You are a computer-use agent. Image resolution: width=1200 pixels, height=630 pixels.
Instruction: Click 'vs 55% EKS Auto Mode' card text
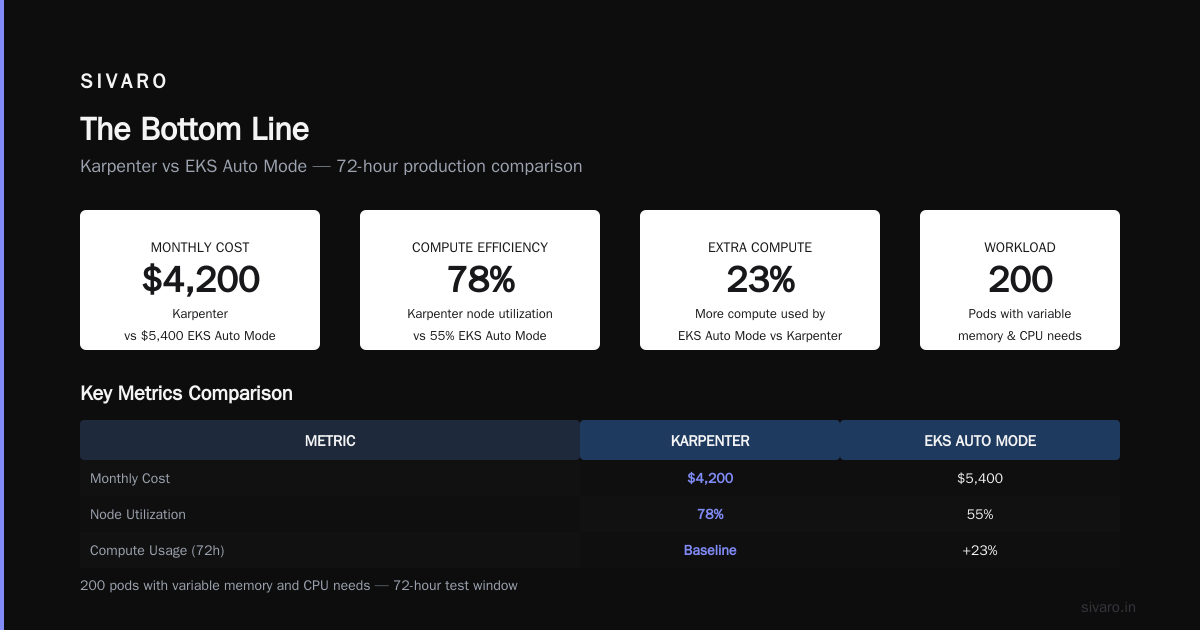pos(480,336)
